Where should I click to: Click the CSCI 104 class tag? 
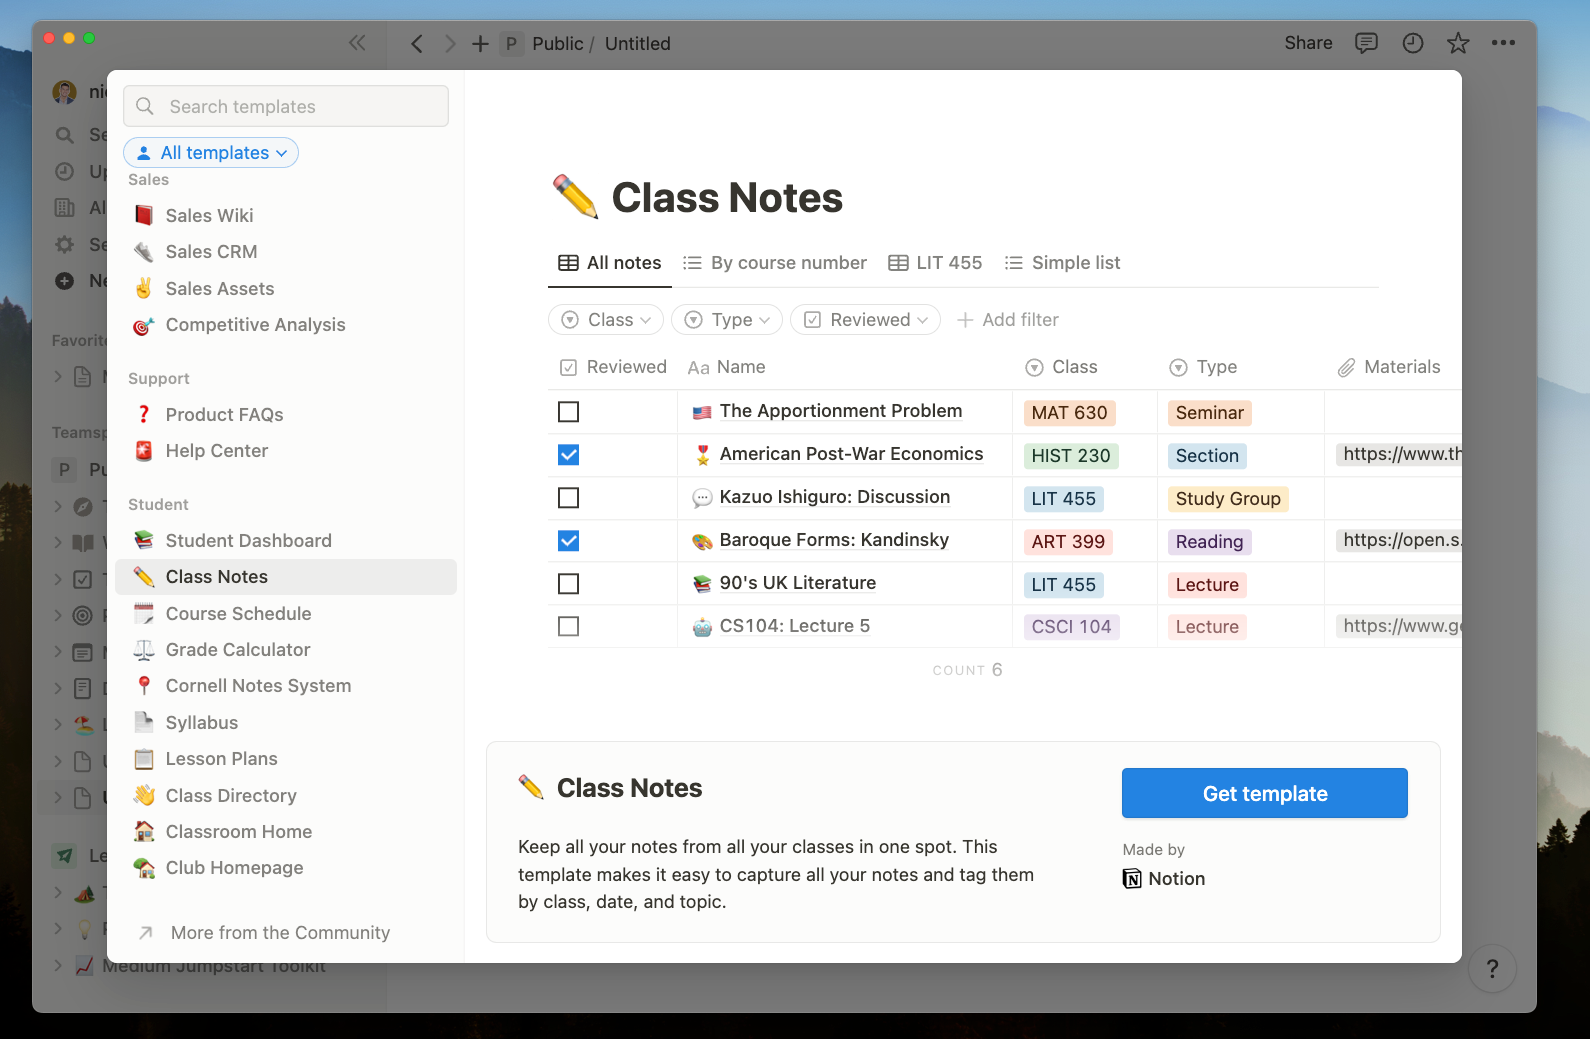(x=1071, y=627)
